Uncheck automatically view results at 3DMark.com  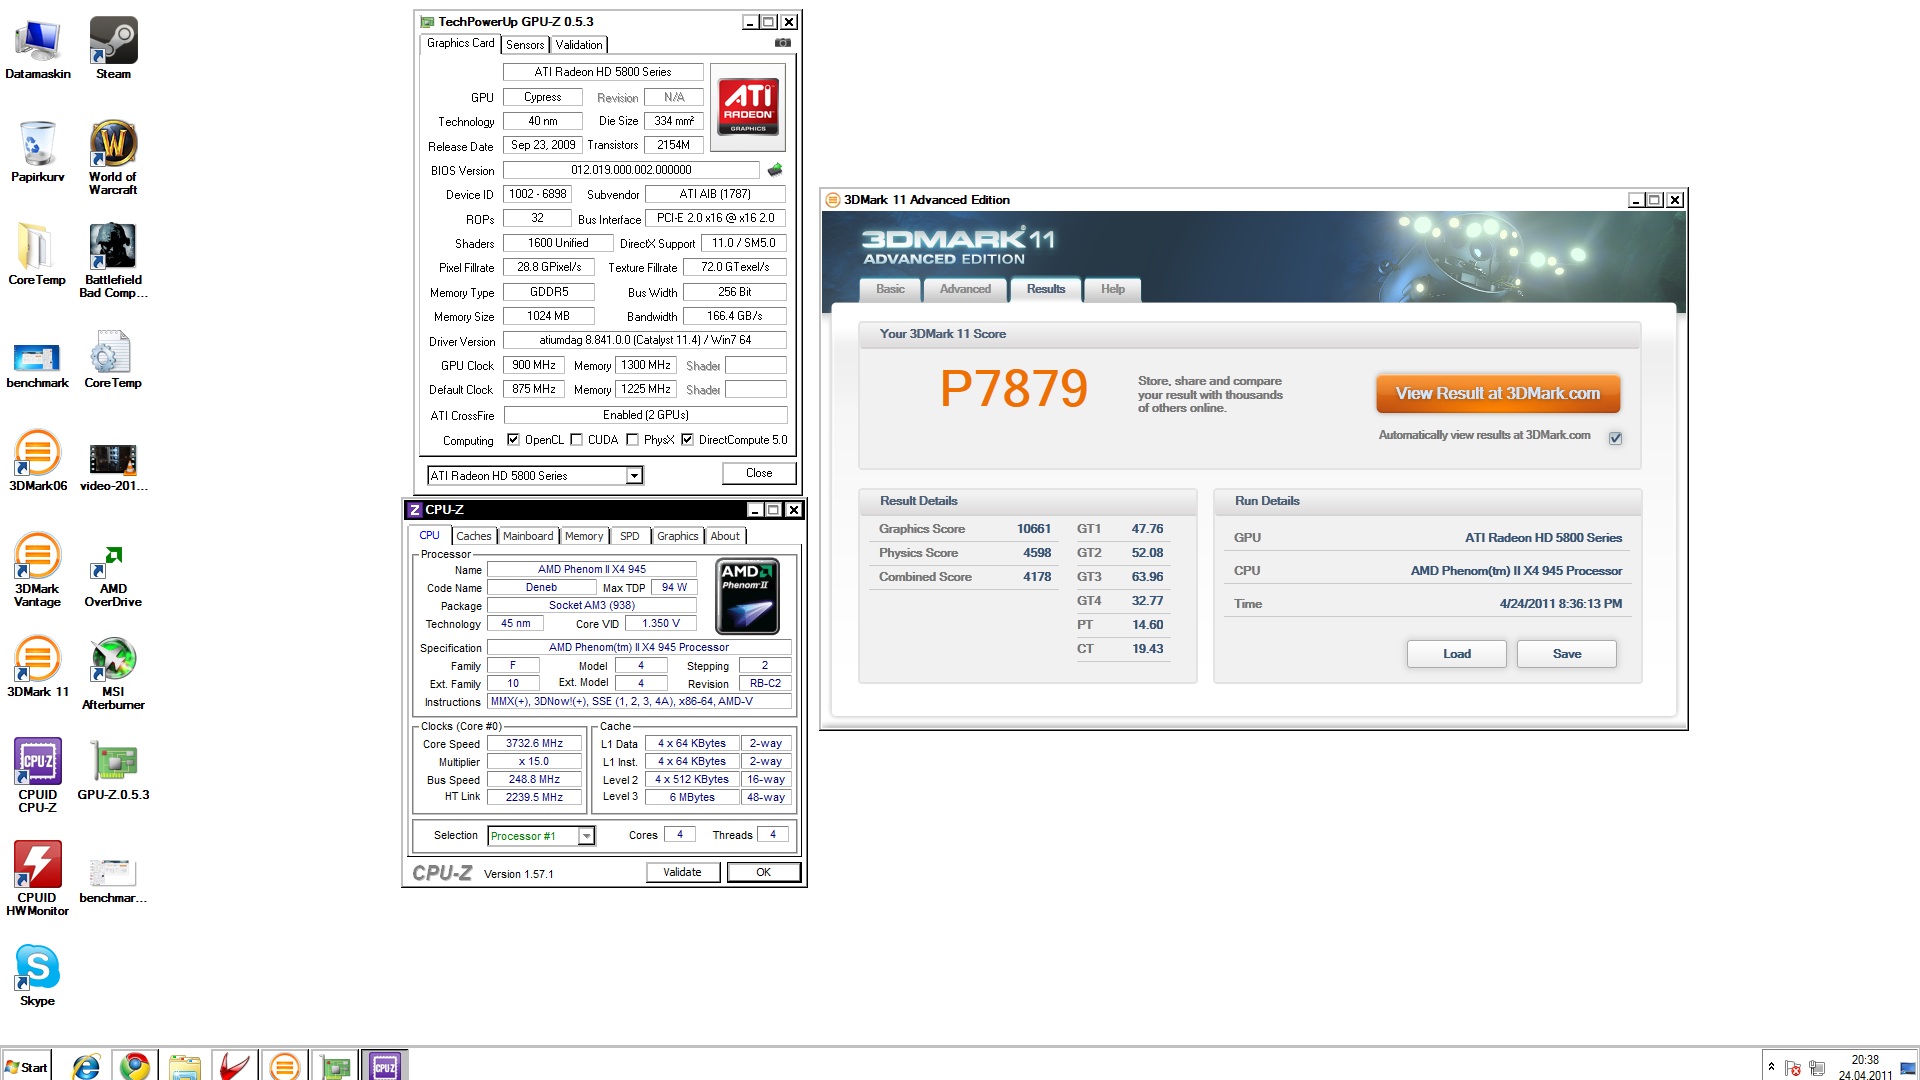tap(1615, 438)
